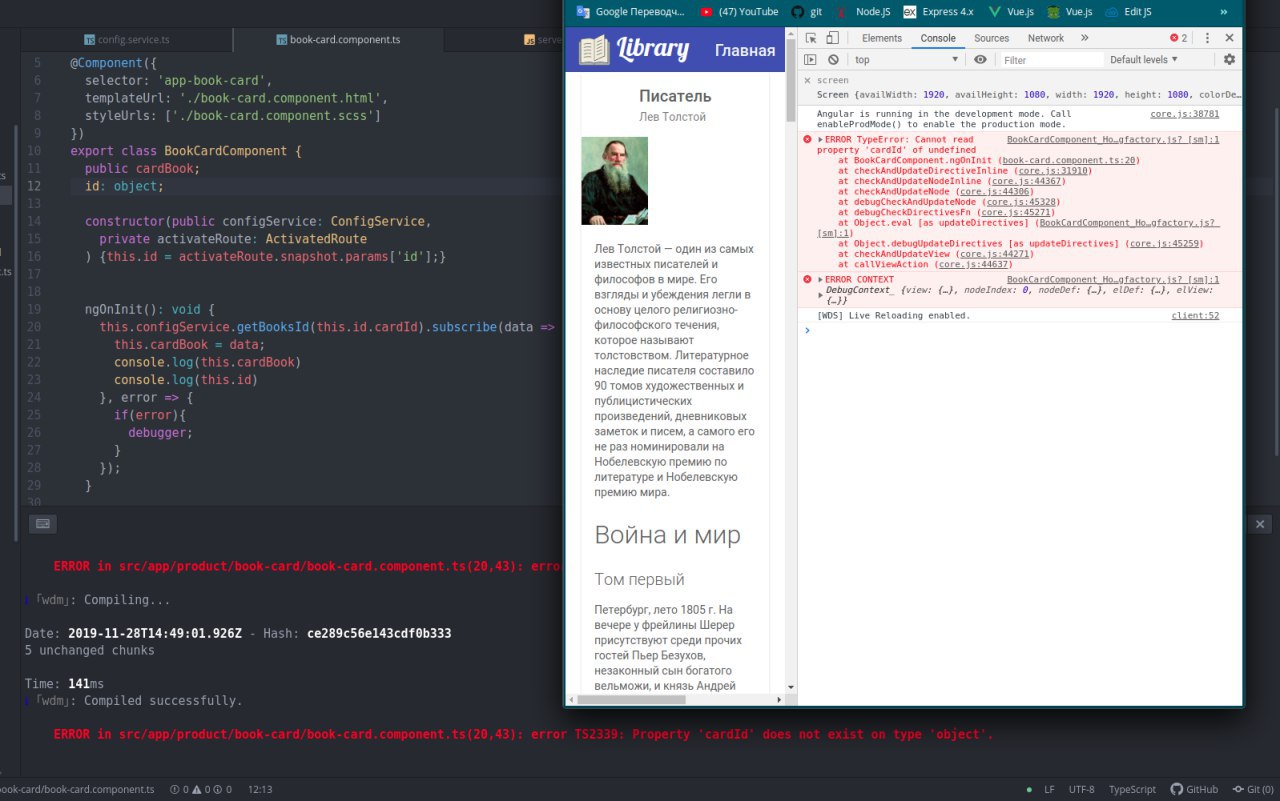
Task: Open the 'top' JavaScript context dropdown
Action: click(906, 60)
